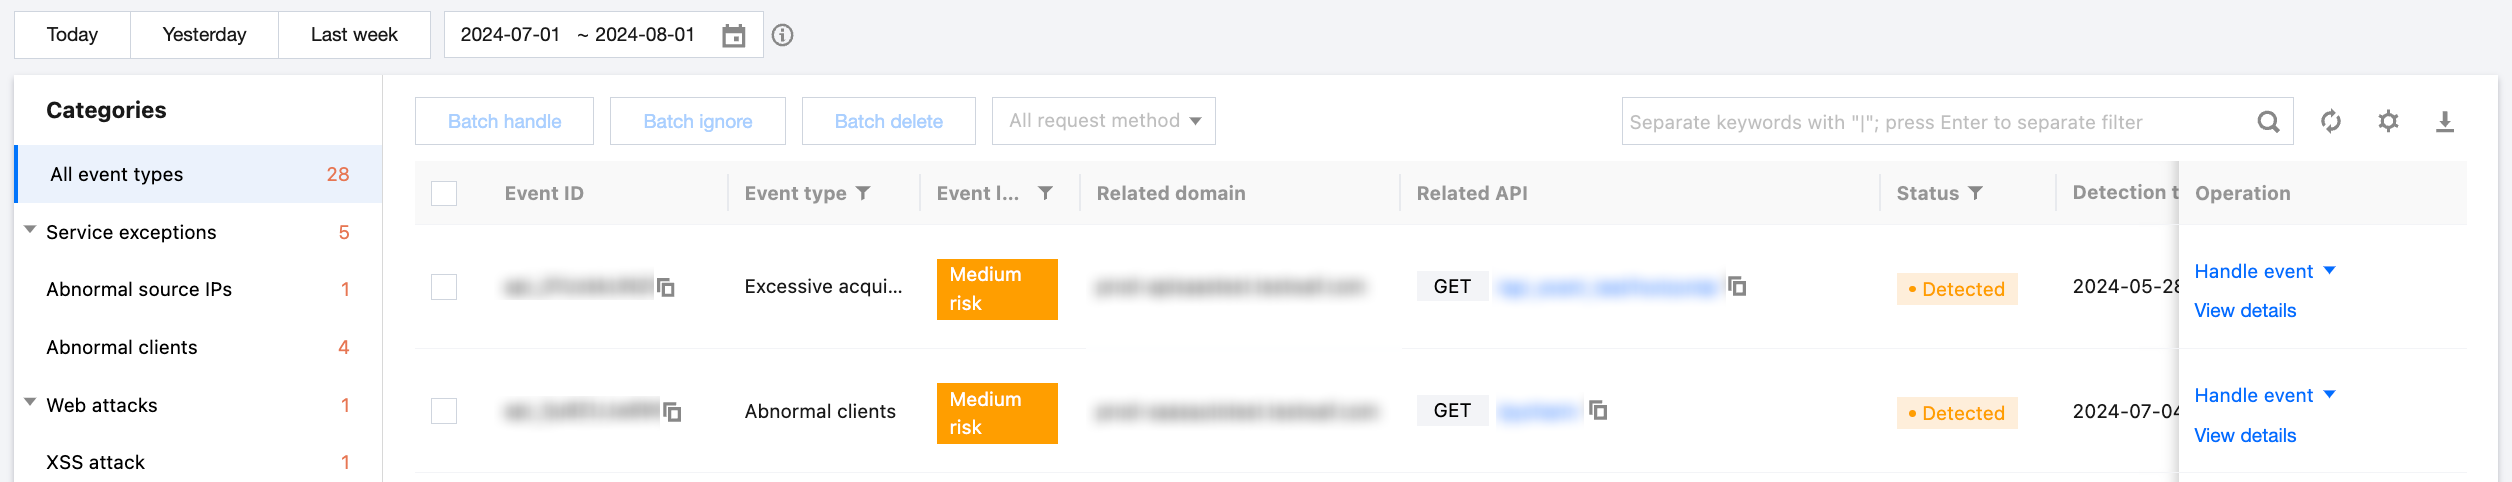
Task: Copy the second row's related API path
Action: (x=1599, y=411)
